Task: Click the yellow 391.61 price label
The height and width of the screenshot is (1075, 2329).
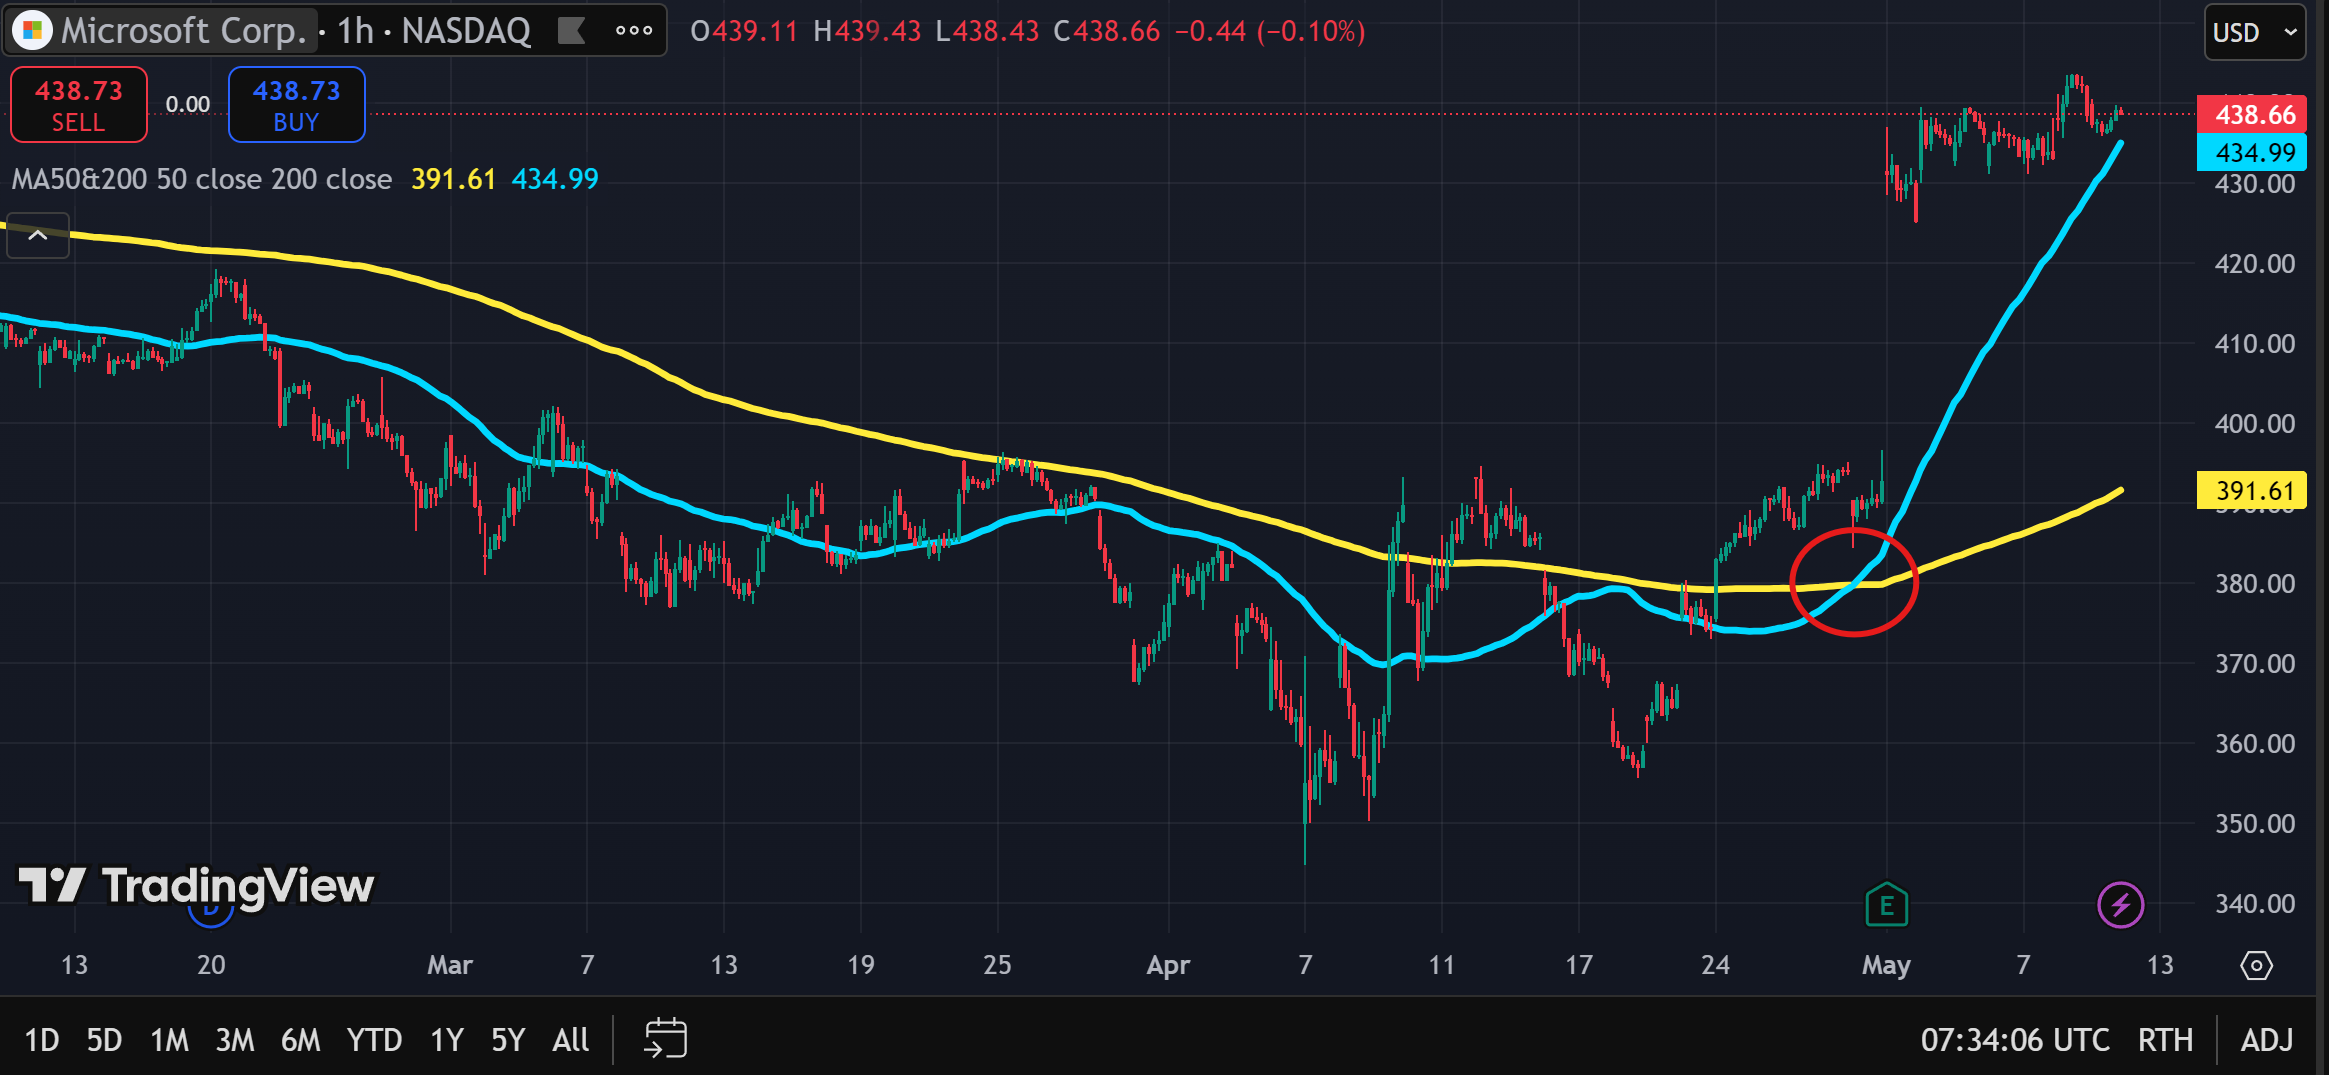Action: click(2250, 491)
